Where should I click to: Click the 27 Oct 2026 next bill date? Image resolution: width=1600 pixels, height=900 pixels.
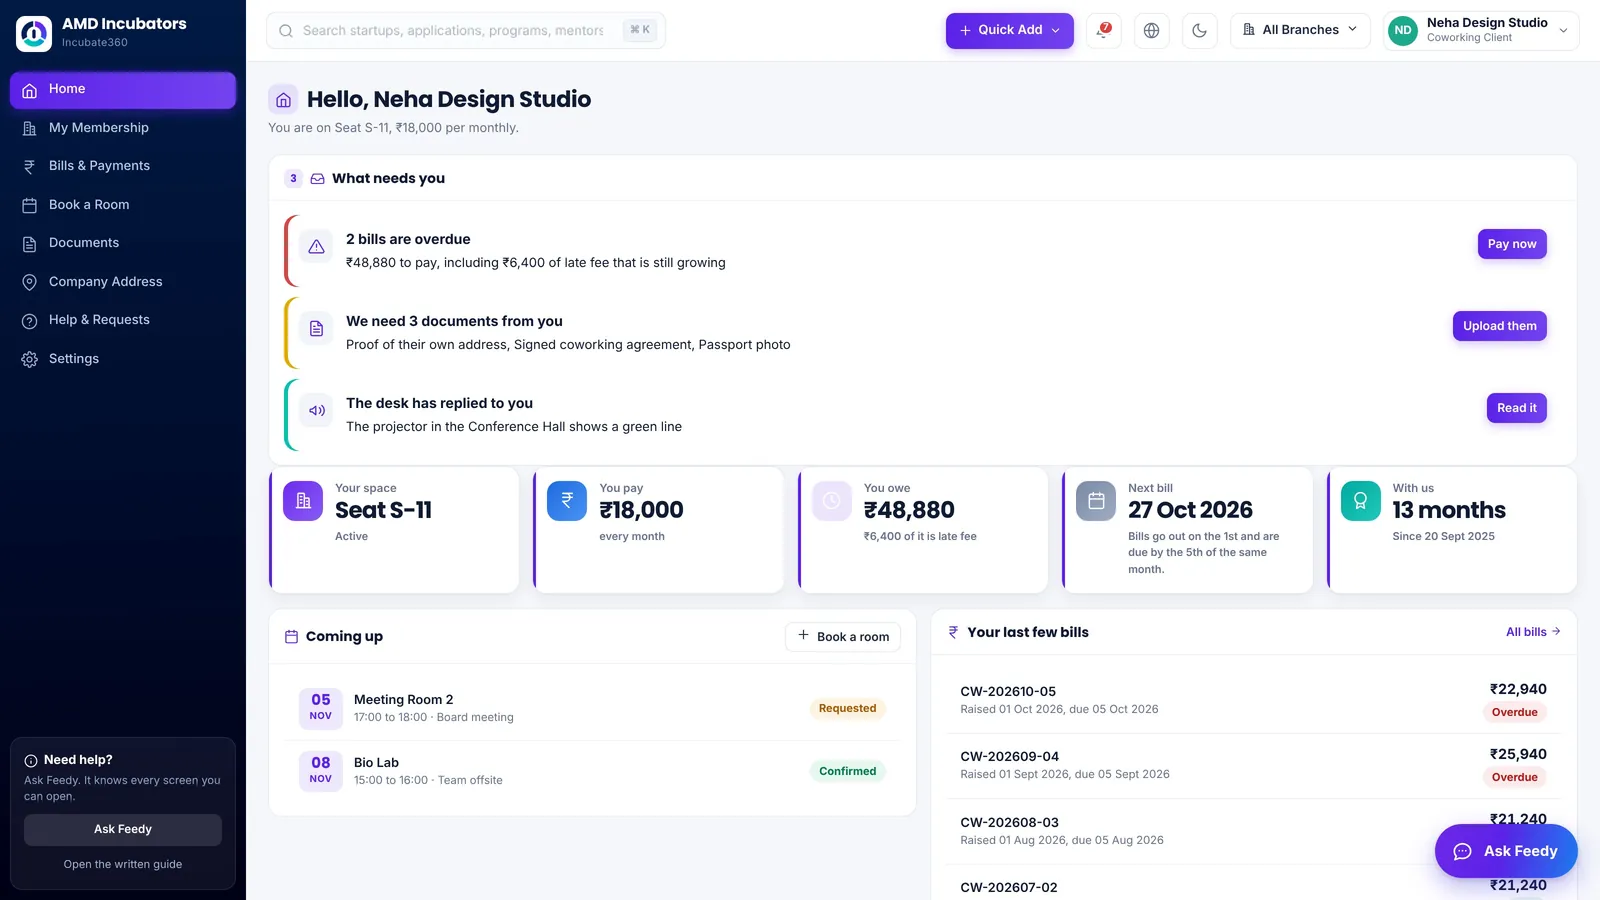pos(1190,510)
